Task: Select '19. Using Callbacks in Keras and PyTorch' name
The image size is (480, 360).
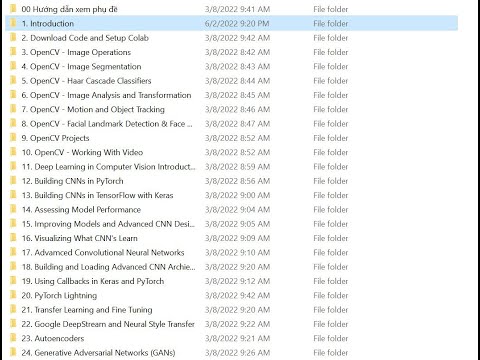Action: [x=93, y=282]
